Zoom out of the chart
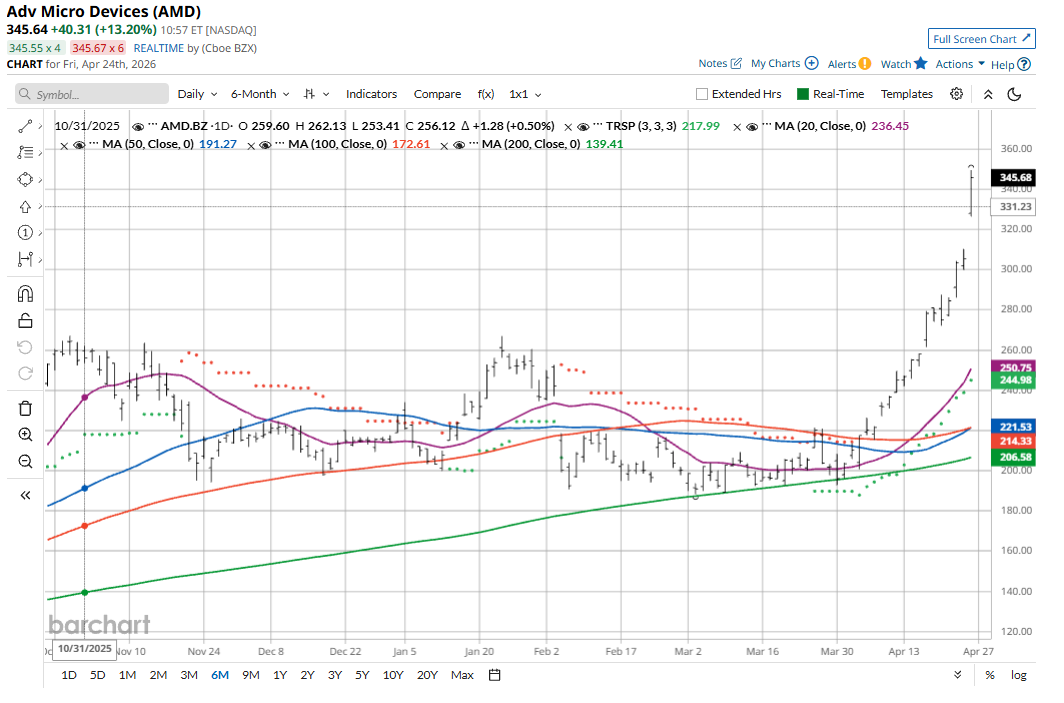 (25, 462)
